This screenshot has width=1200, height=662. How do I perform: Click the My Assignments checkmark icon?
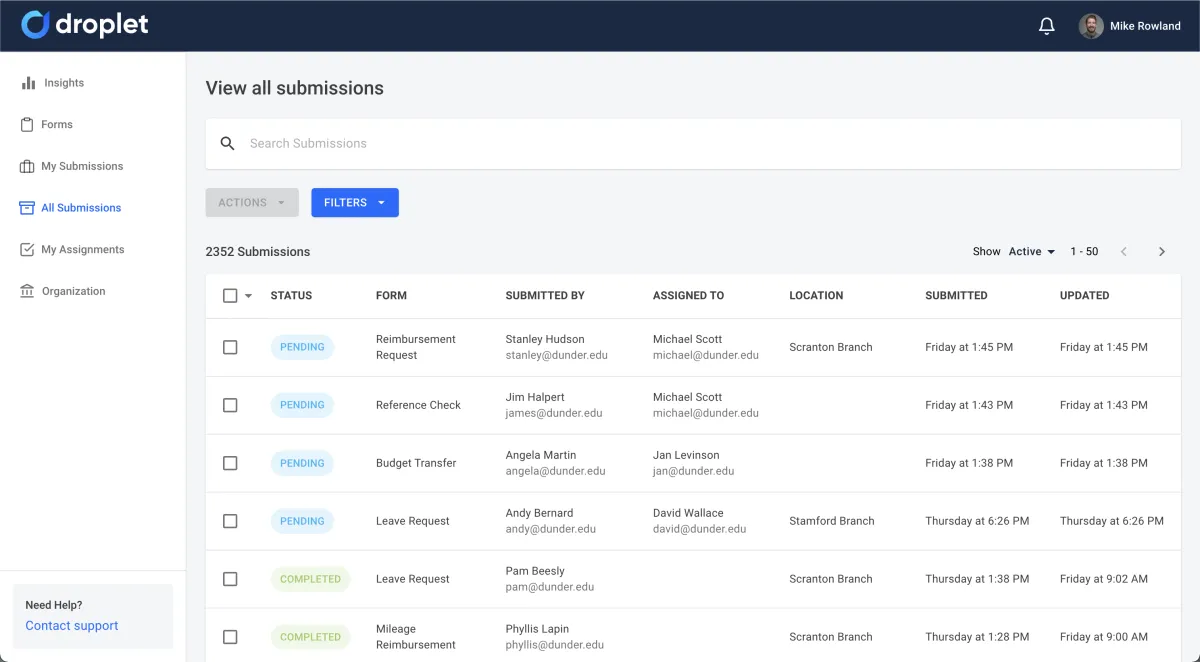tap(28, 250)
